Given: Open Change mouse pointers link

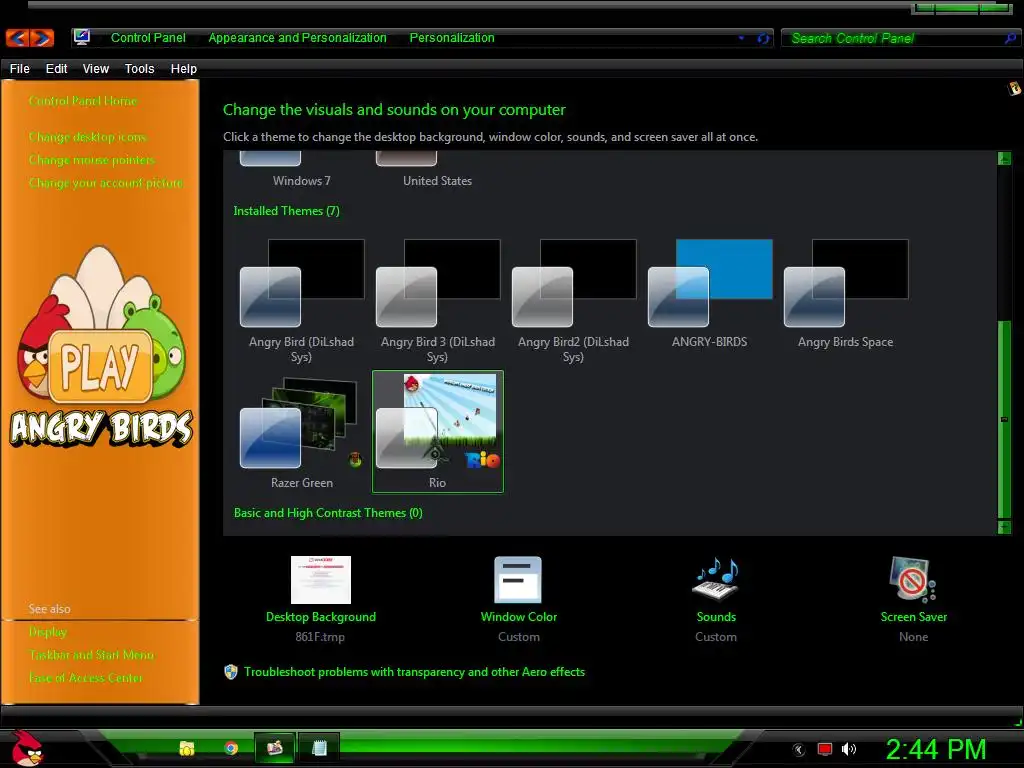Looking at the screenshot, I should (92, 159).
